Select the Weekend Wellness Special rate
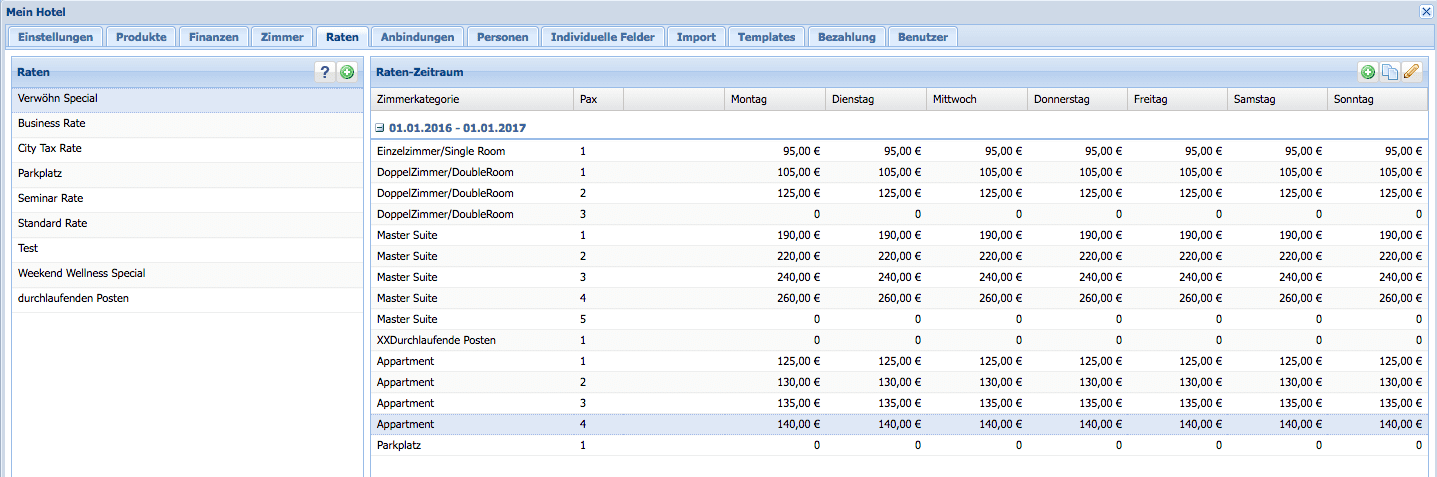The width and height of the screenshot is (1437, 477). pos(82,274)
